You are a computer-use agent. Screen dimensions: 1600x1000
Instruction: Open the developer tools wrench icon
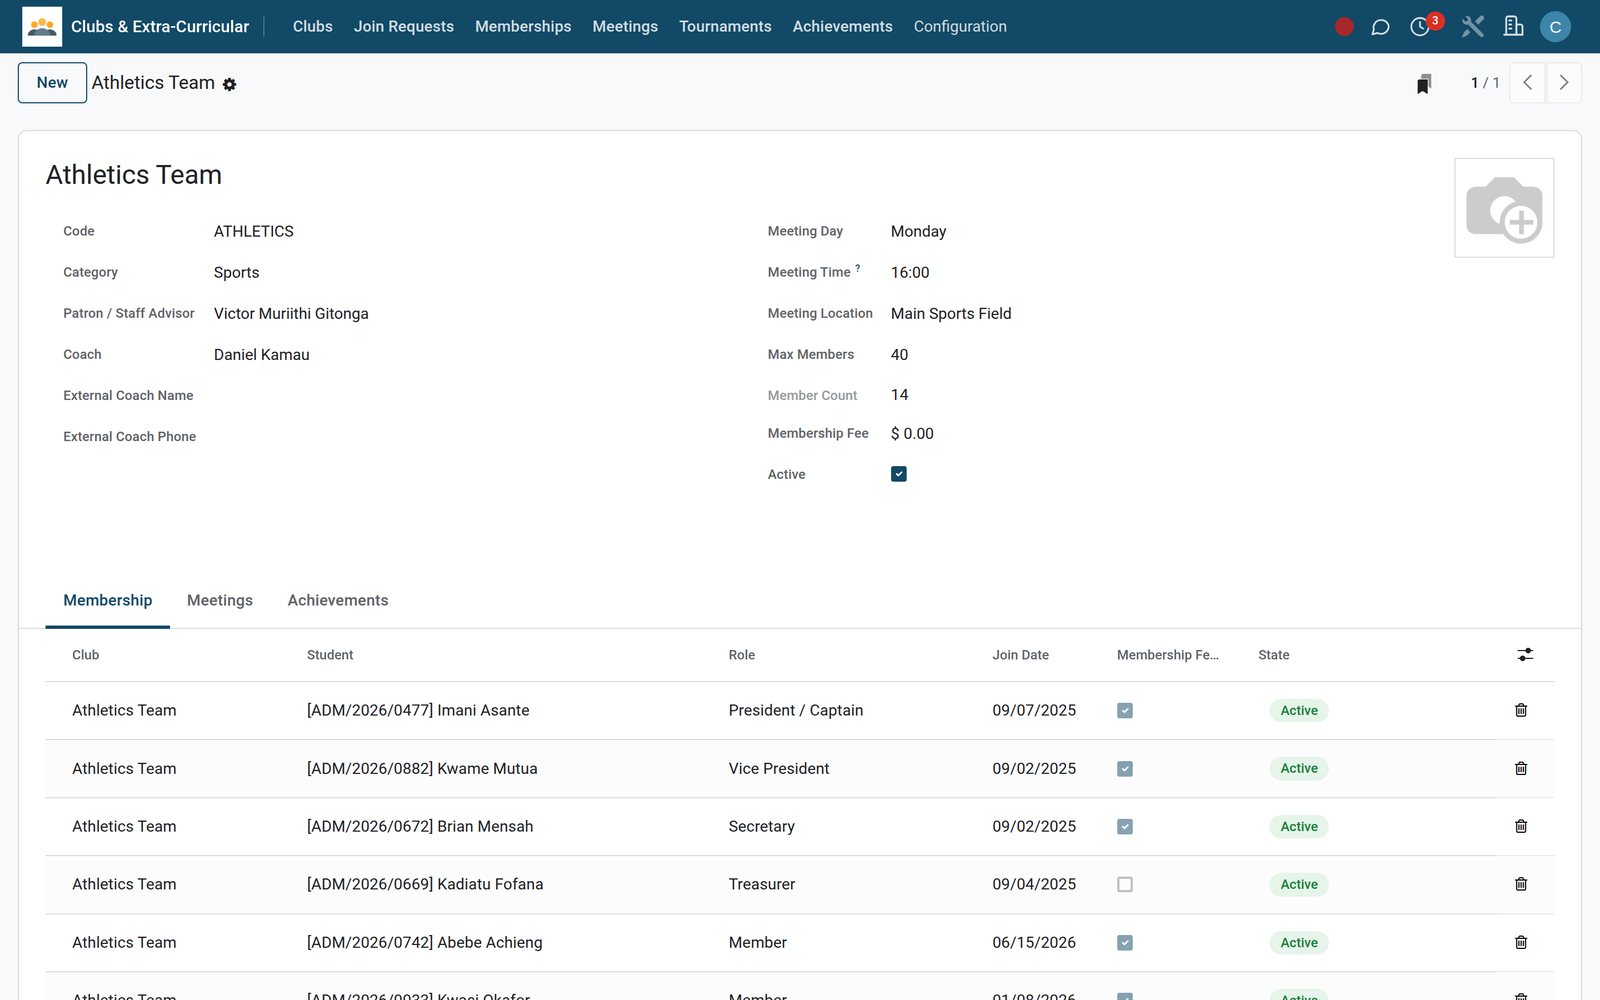(x=1472, y=27)
